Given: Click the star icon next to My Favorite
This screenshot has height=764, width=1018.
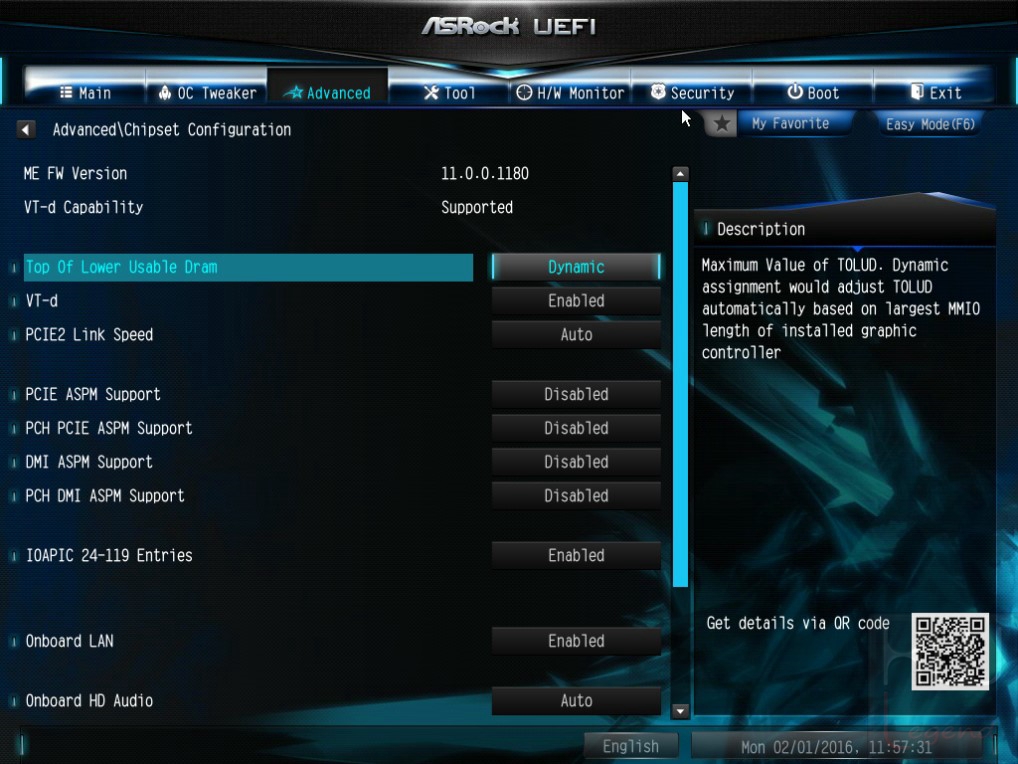Looking at the screenshot, I should click(722, 123).
